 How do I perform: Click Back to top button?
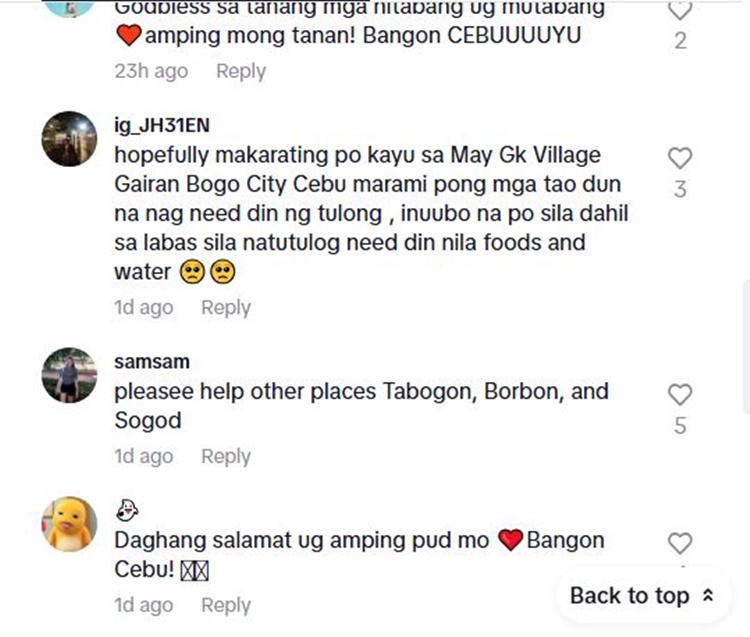(x=643, y=596)
